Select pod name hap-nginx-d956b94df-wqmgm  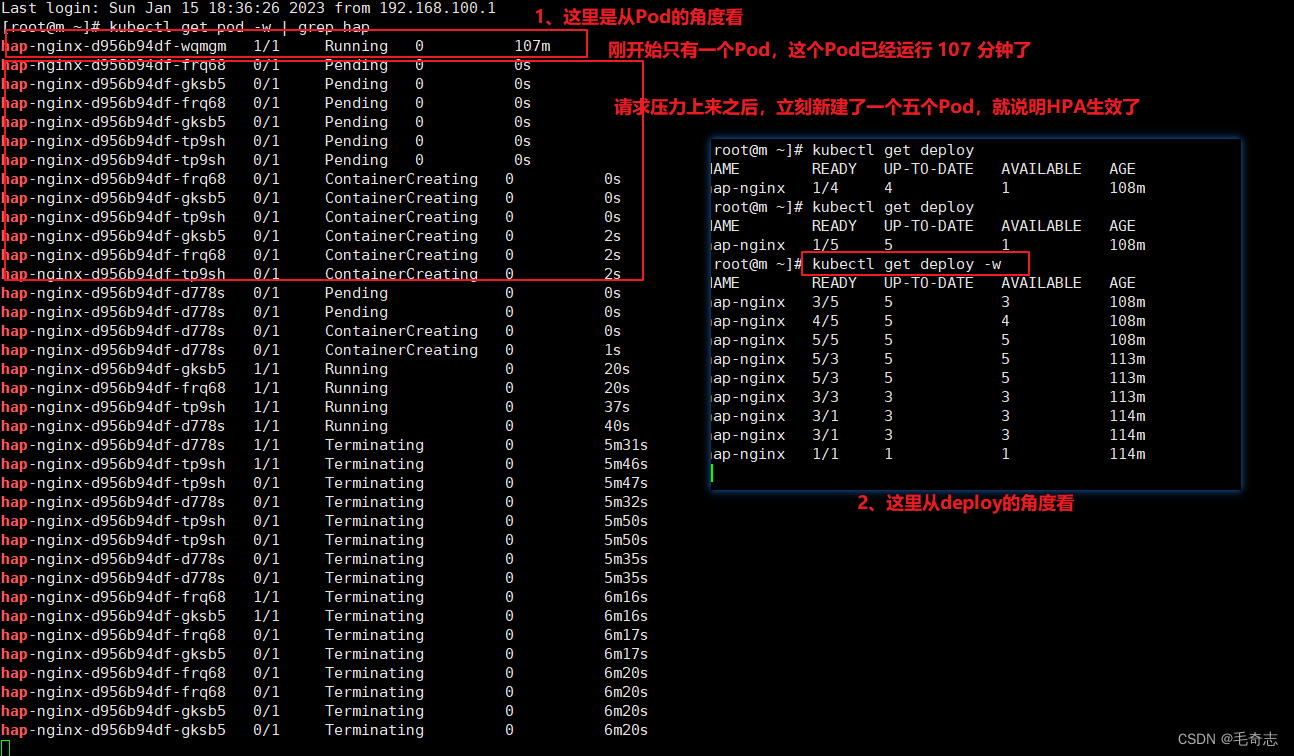coord(114,46)
